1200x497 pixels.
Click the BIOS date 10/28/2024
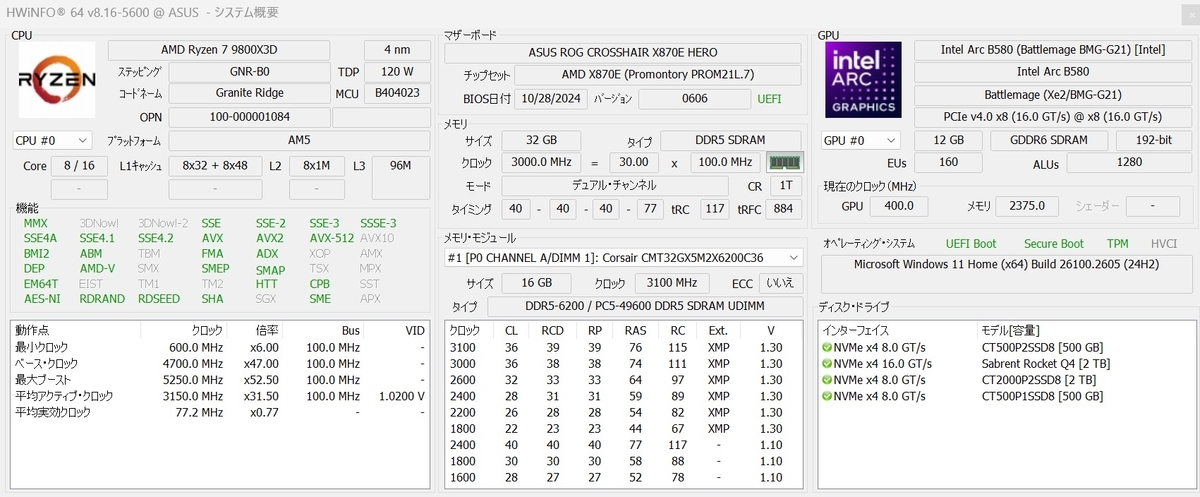coord(552,99)
